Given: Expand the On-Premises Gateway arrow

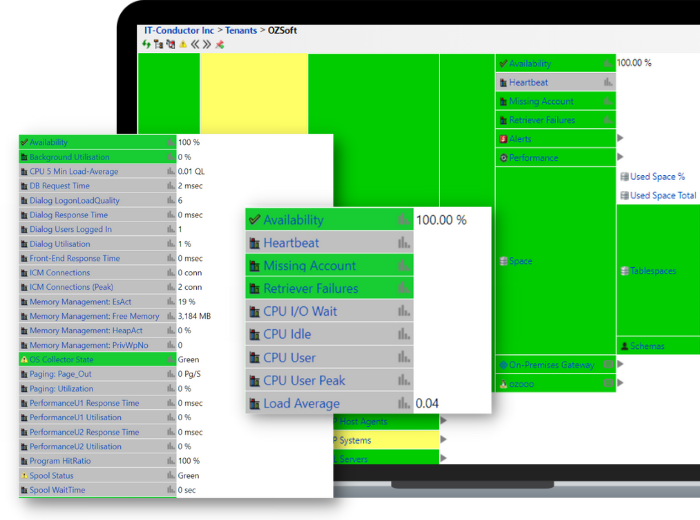Looking at the screenshot, I should pyautogui.click(x=620, y=364).
